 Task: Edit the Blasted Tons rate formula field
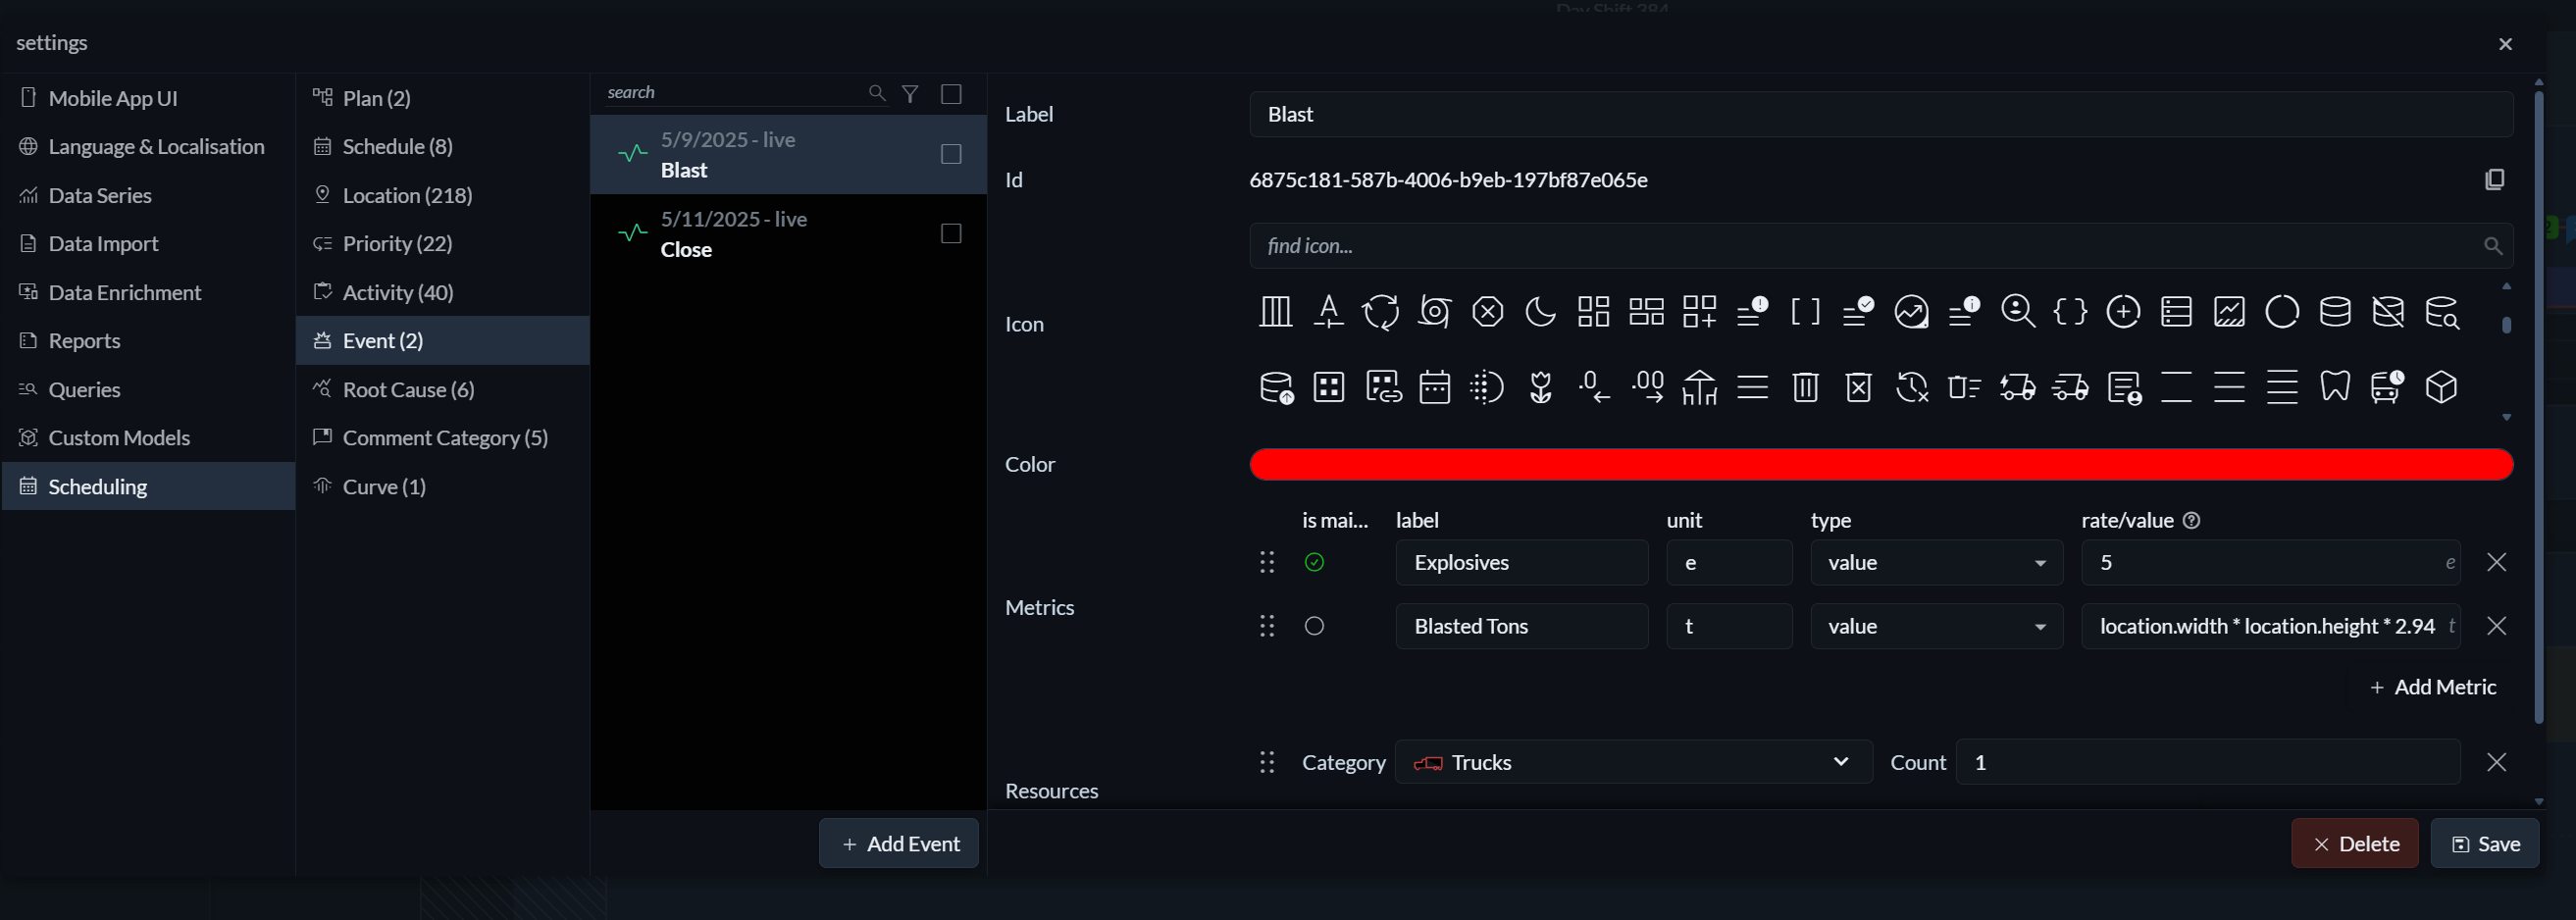pyautogui.click(x=2270, y=626)
